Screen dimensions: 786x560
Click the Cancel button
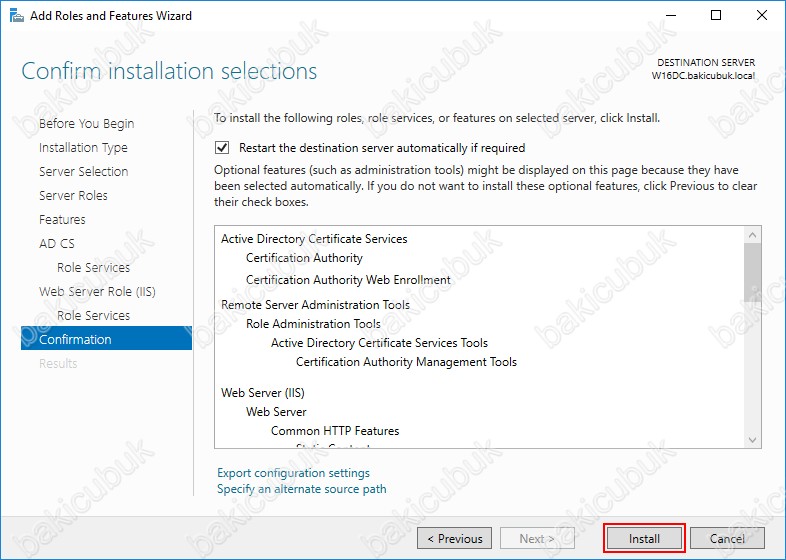pos(727,538)
